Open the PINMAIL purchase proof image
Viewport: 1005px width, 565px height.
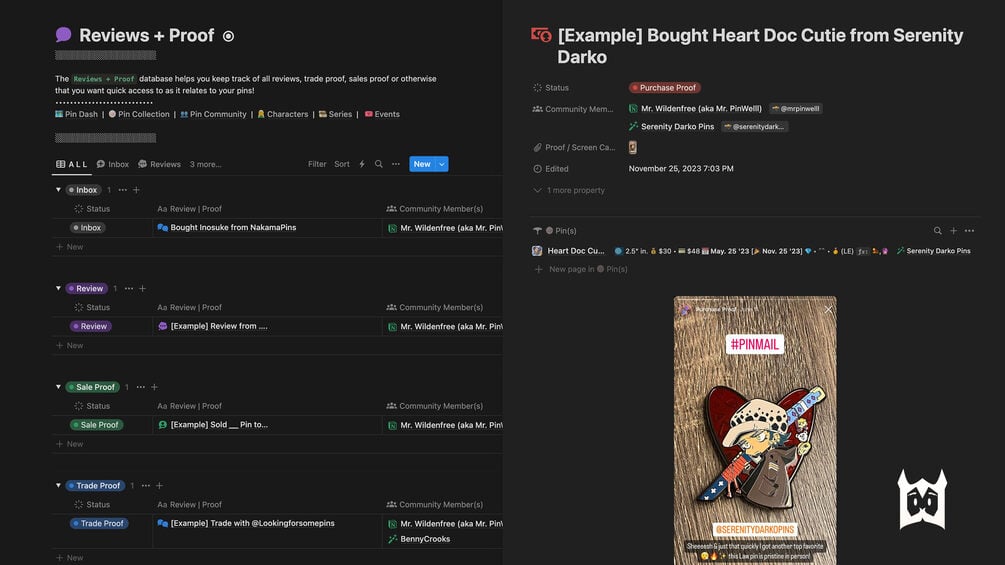click(x=755, y=430)
